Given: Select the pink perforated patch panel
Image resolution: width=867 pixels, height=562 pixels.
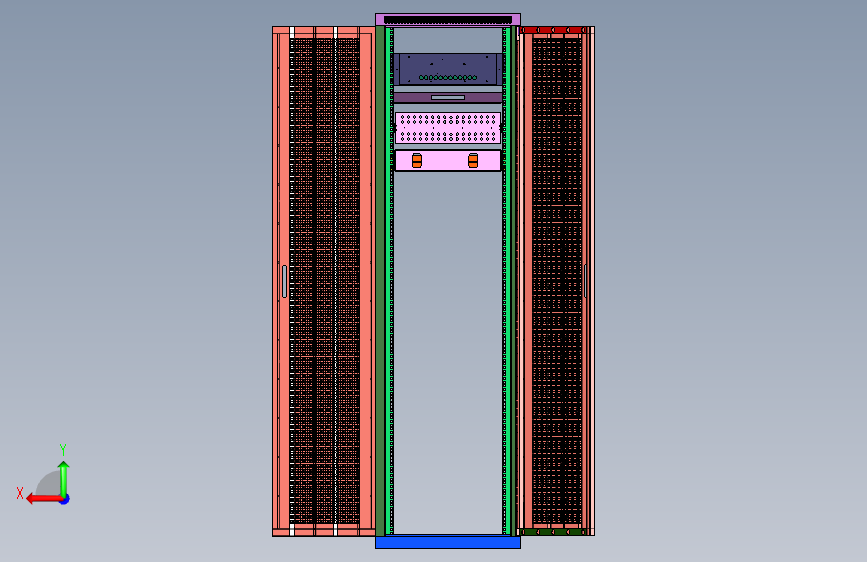Looking at the screenshot, I should (448, 128).
